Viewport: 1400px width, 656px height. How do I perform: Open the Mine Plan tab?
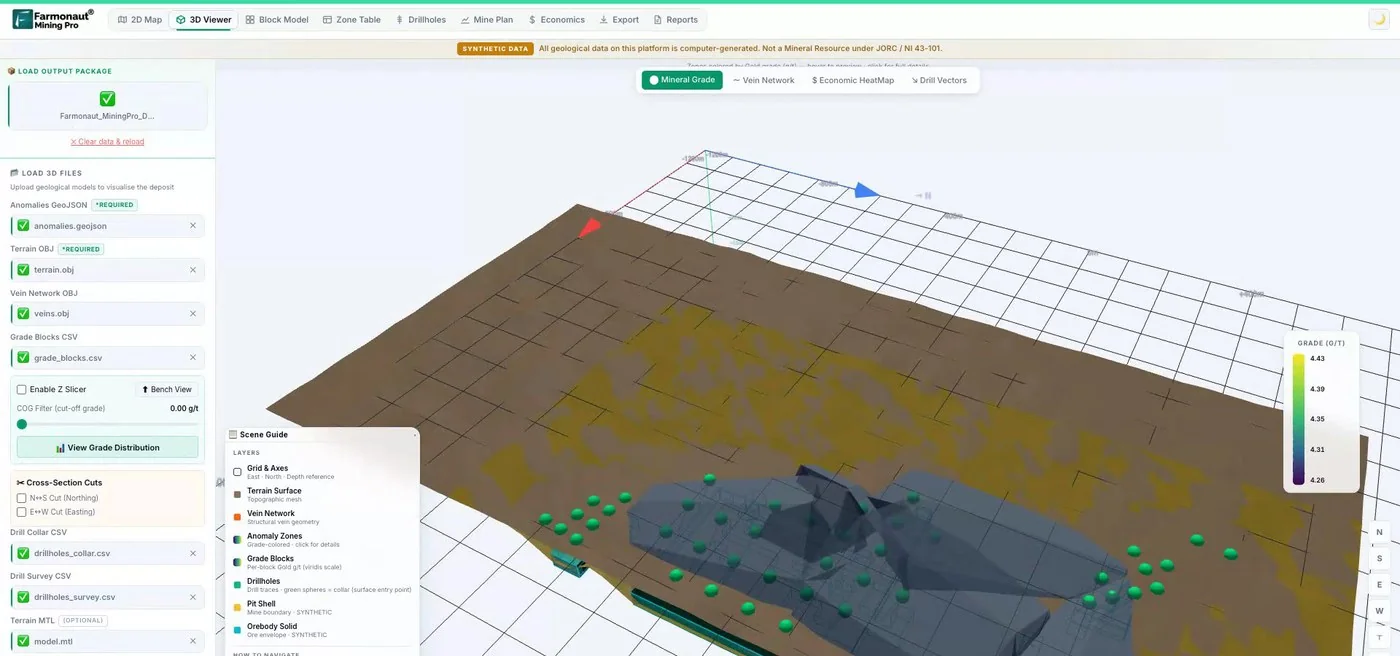point(487,20)
